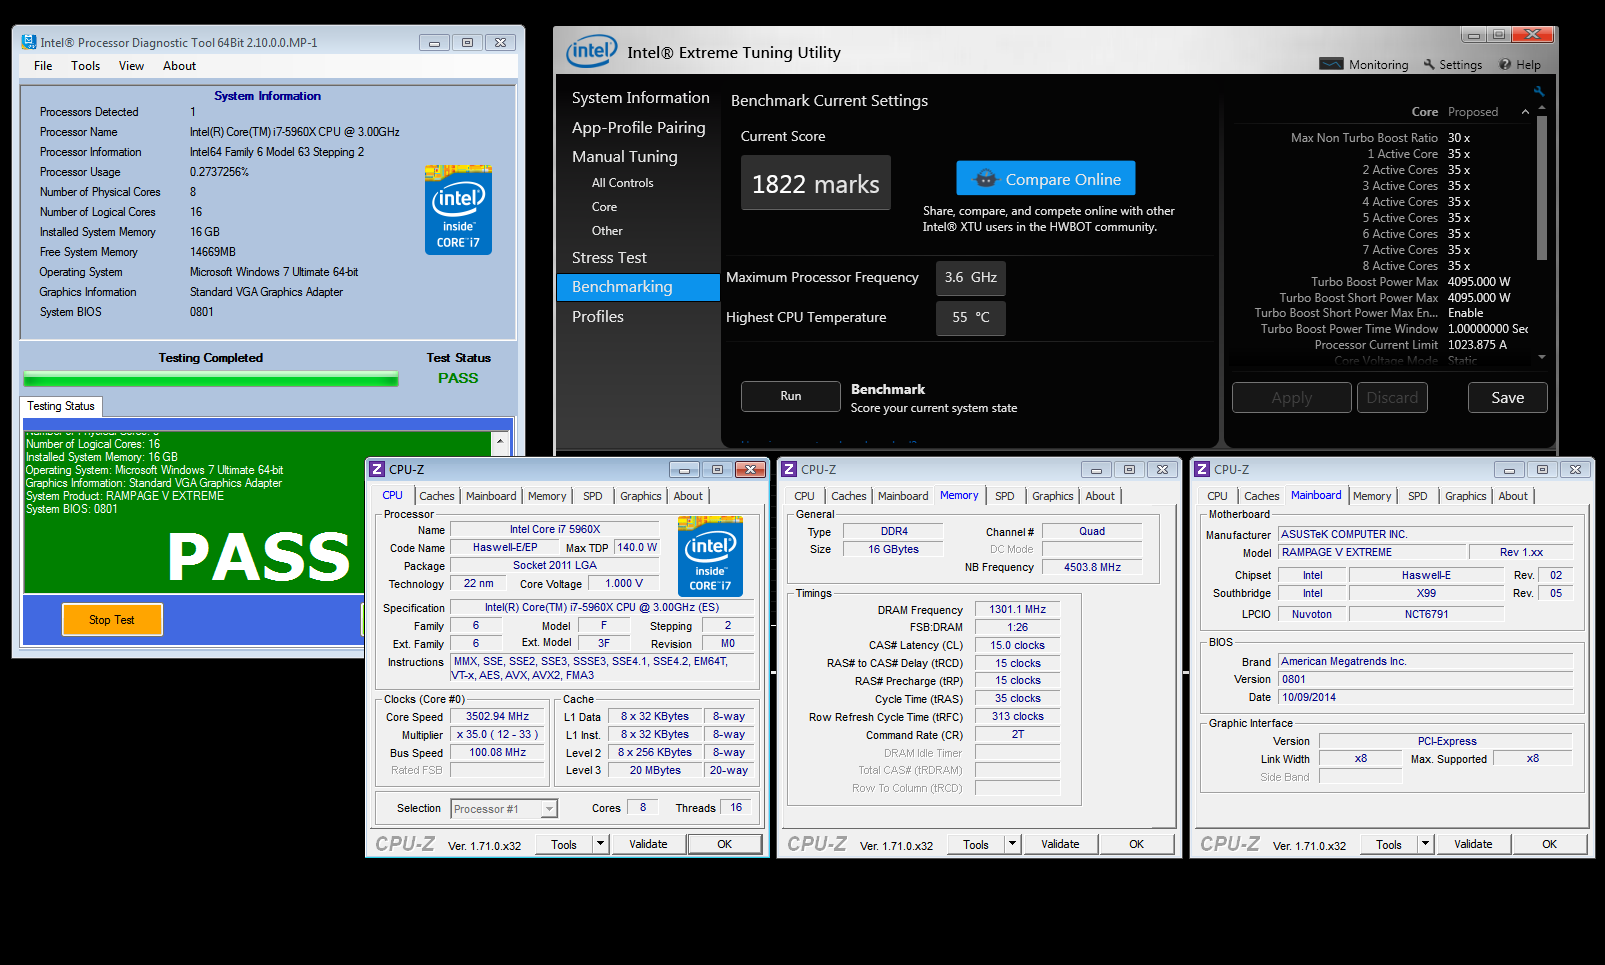The image size is (1605, 965).
Task: Open the About menu in Processor Diagnostic Tool
Action: pos(179,66)
